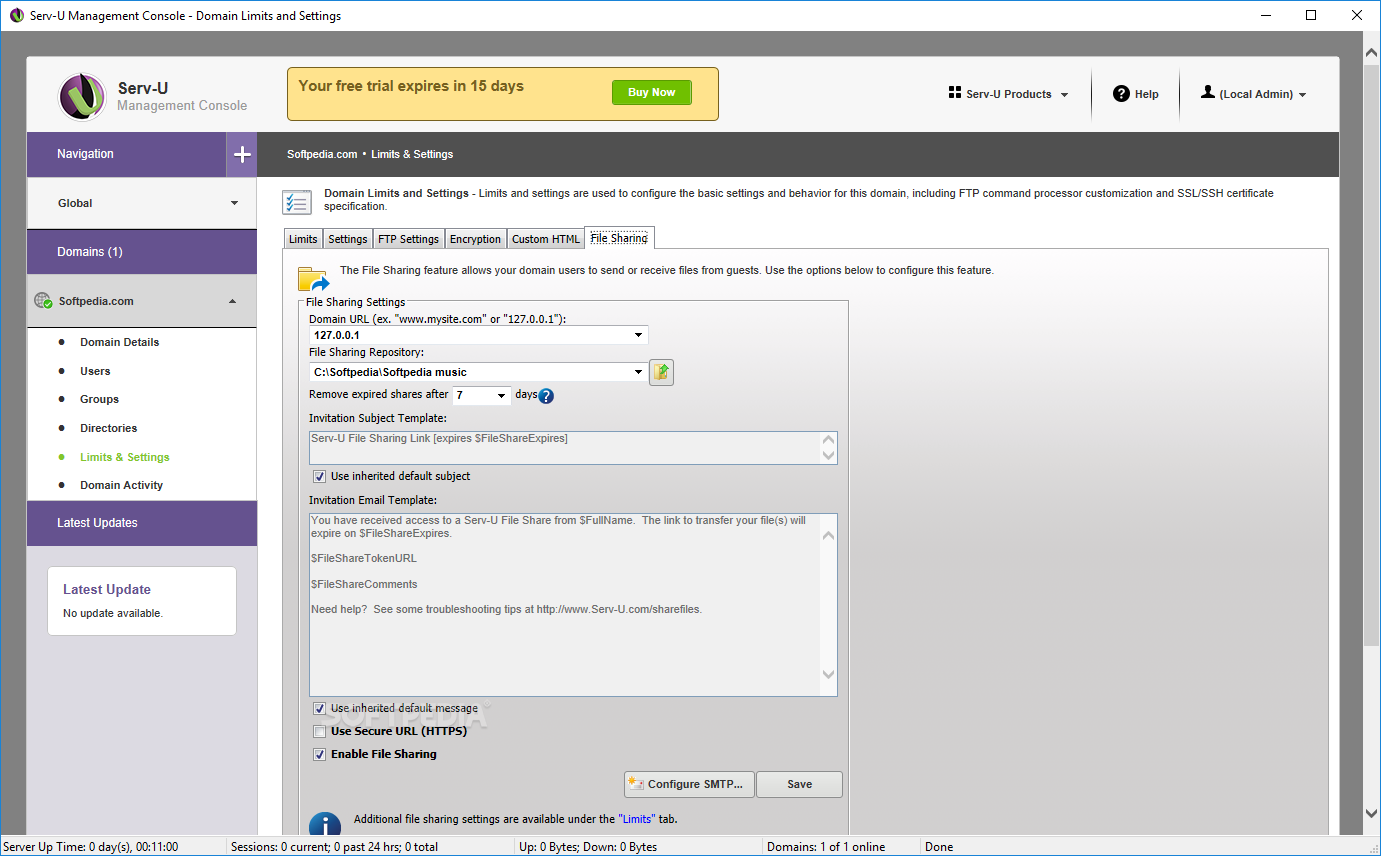Click Softpedia.com in the breadcrumb
The width and height of the screenshot is (1381, 856).
[x=322, y=154]
